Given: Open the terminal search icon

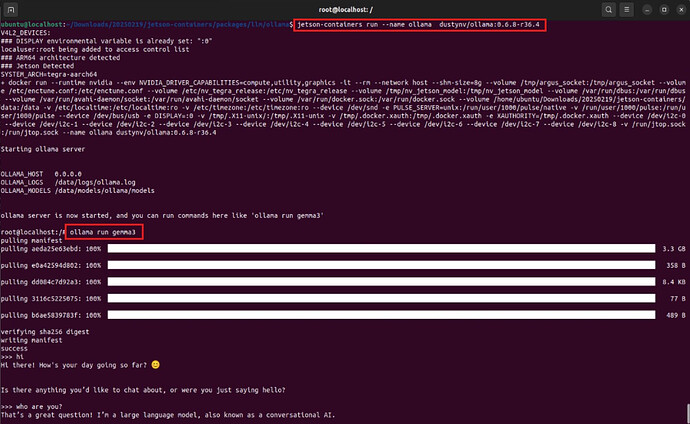Looking at the screenshot, I should 609,9.
